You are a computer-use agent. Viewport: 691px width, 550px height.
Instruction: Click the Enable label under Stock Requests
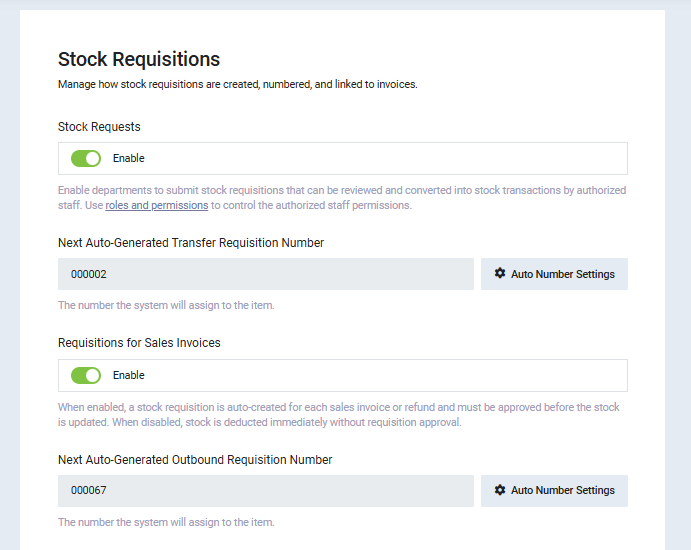point(129,158)
